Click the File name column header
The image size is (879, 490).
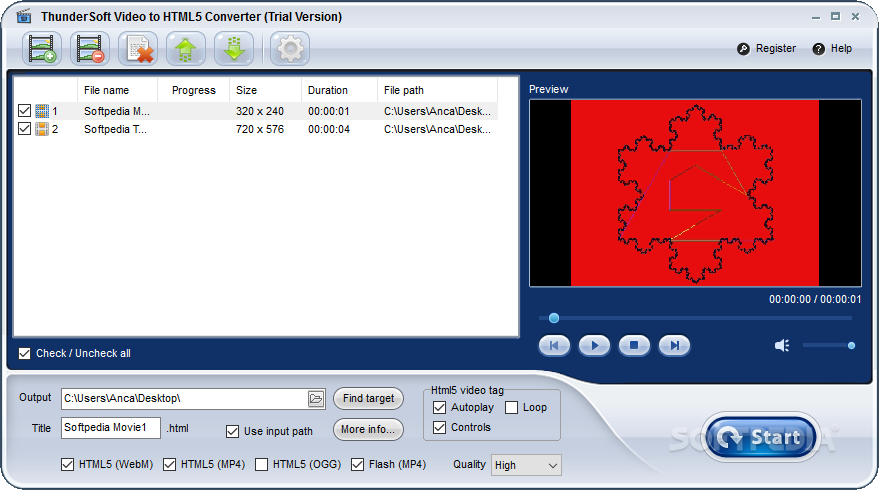pyautogui.click(x=117, y=90)
